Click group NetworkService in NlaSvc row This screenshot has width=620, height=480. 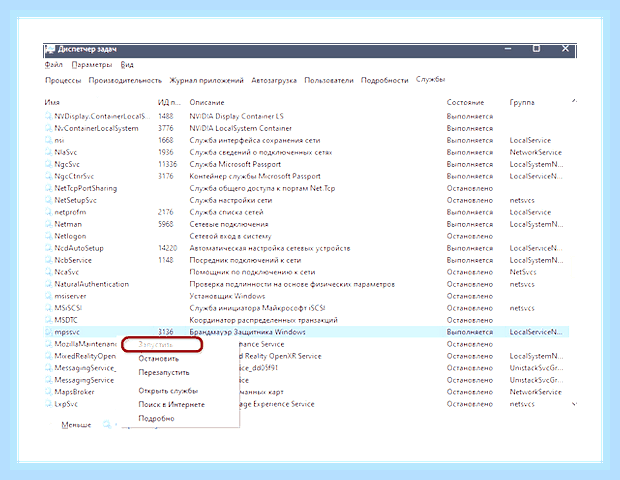(535, 152)
